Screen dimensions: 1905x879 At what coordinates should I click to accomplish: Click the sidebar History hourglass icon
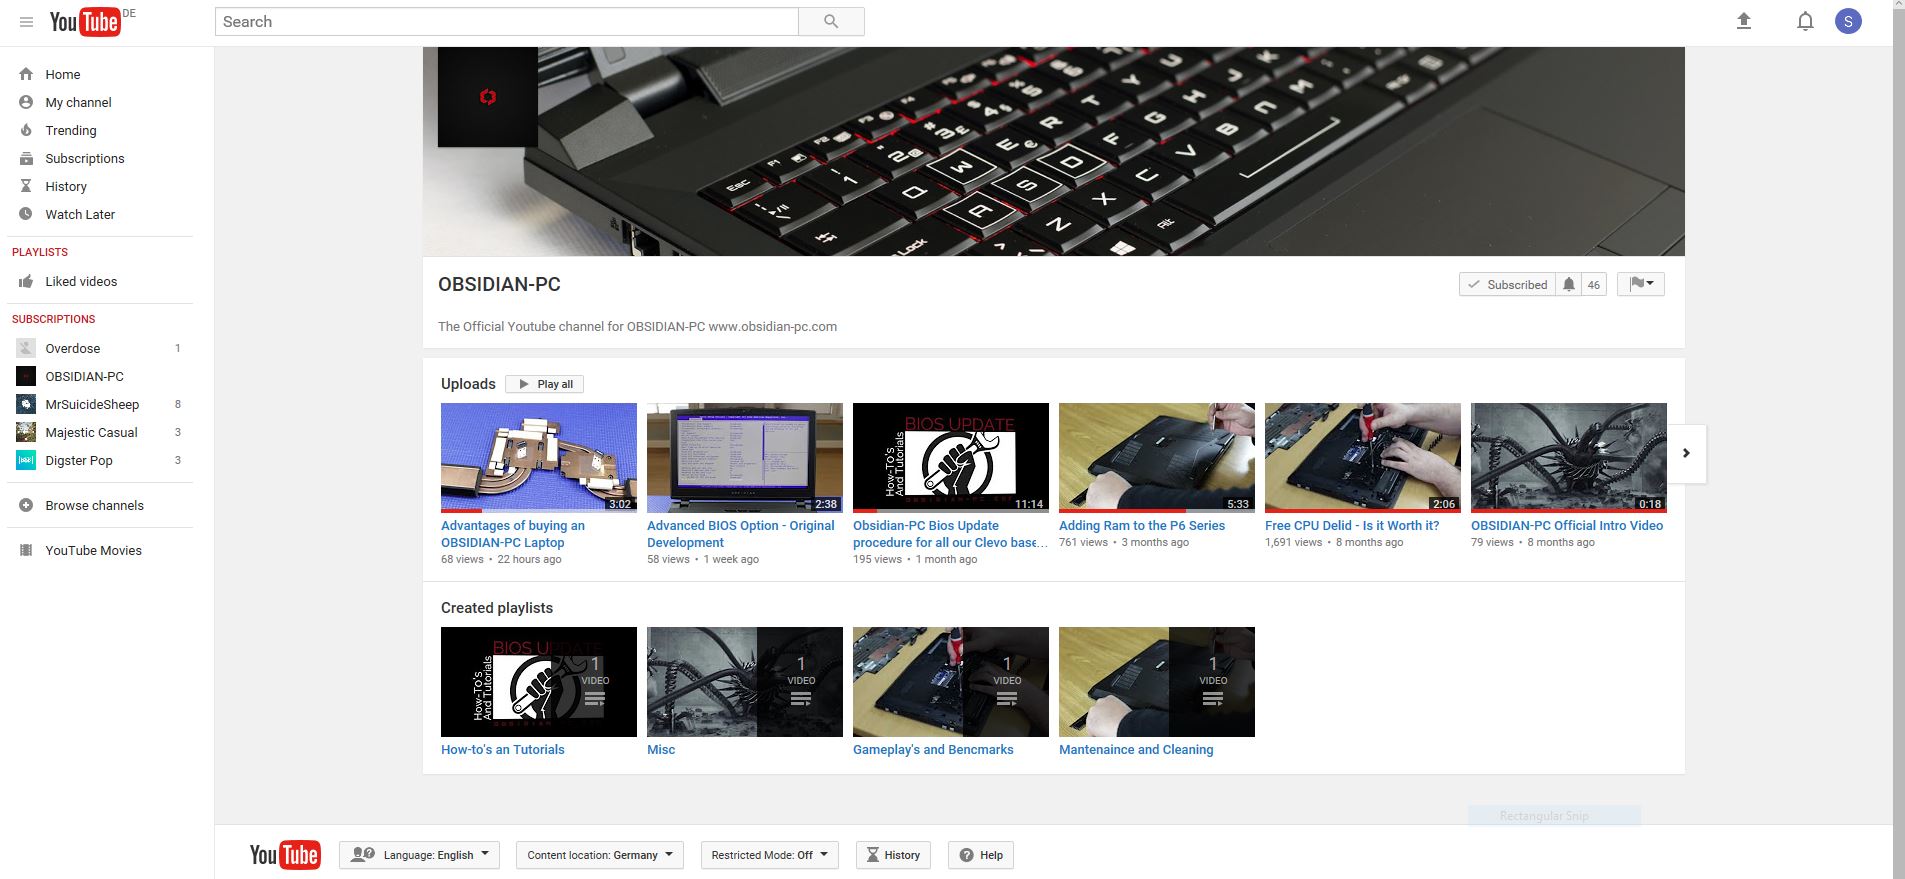[26, 186]
